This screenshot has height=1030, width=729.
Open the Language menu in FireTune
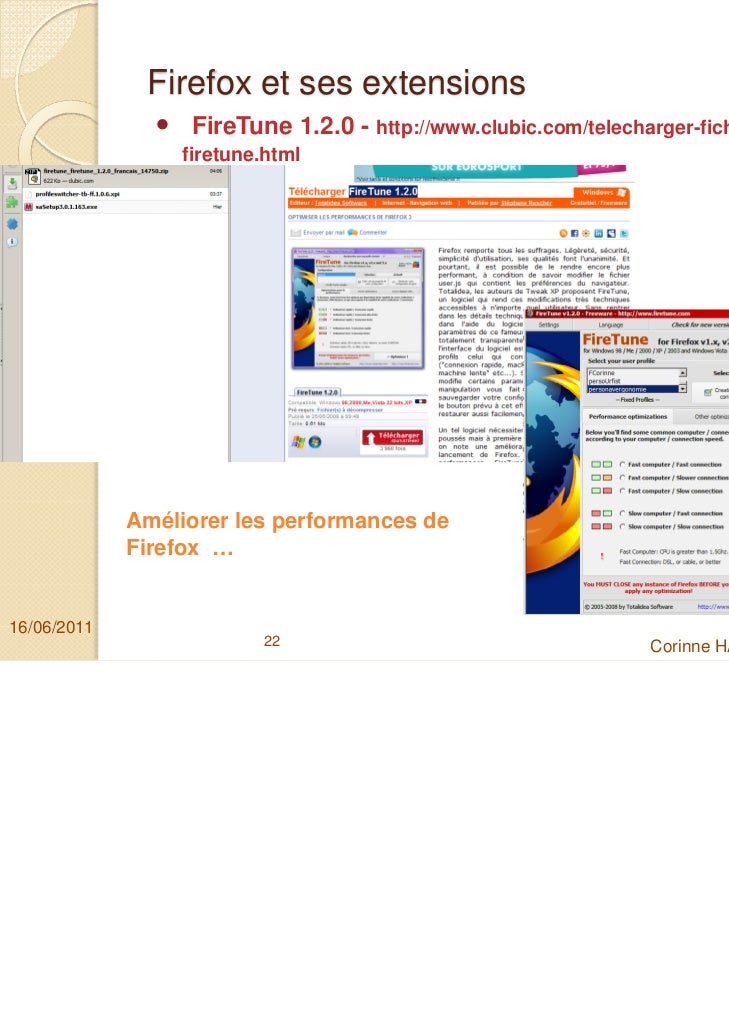coord(611,325)
